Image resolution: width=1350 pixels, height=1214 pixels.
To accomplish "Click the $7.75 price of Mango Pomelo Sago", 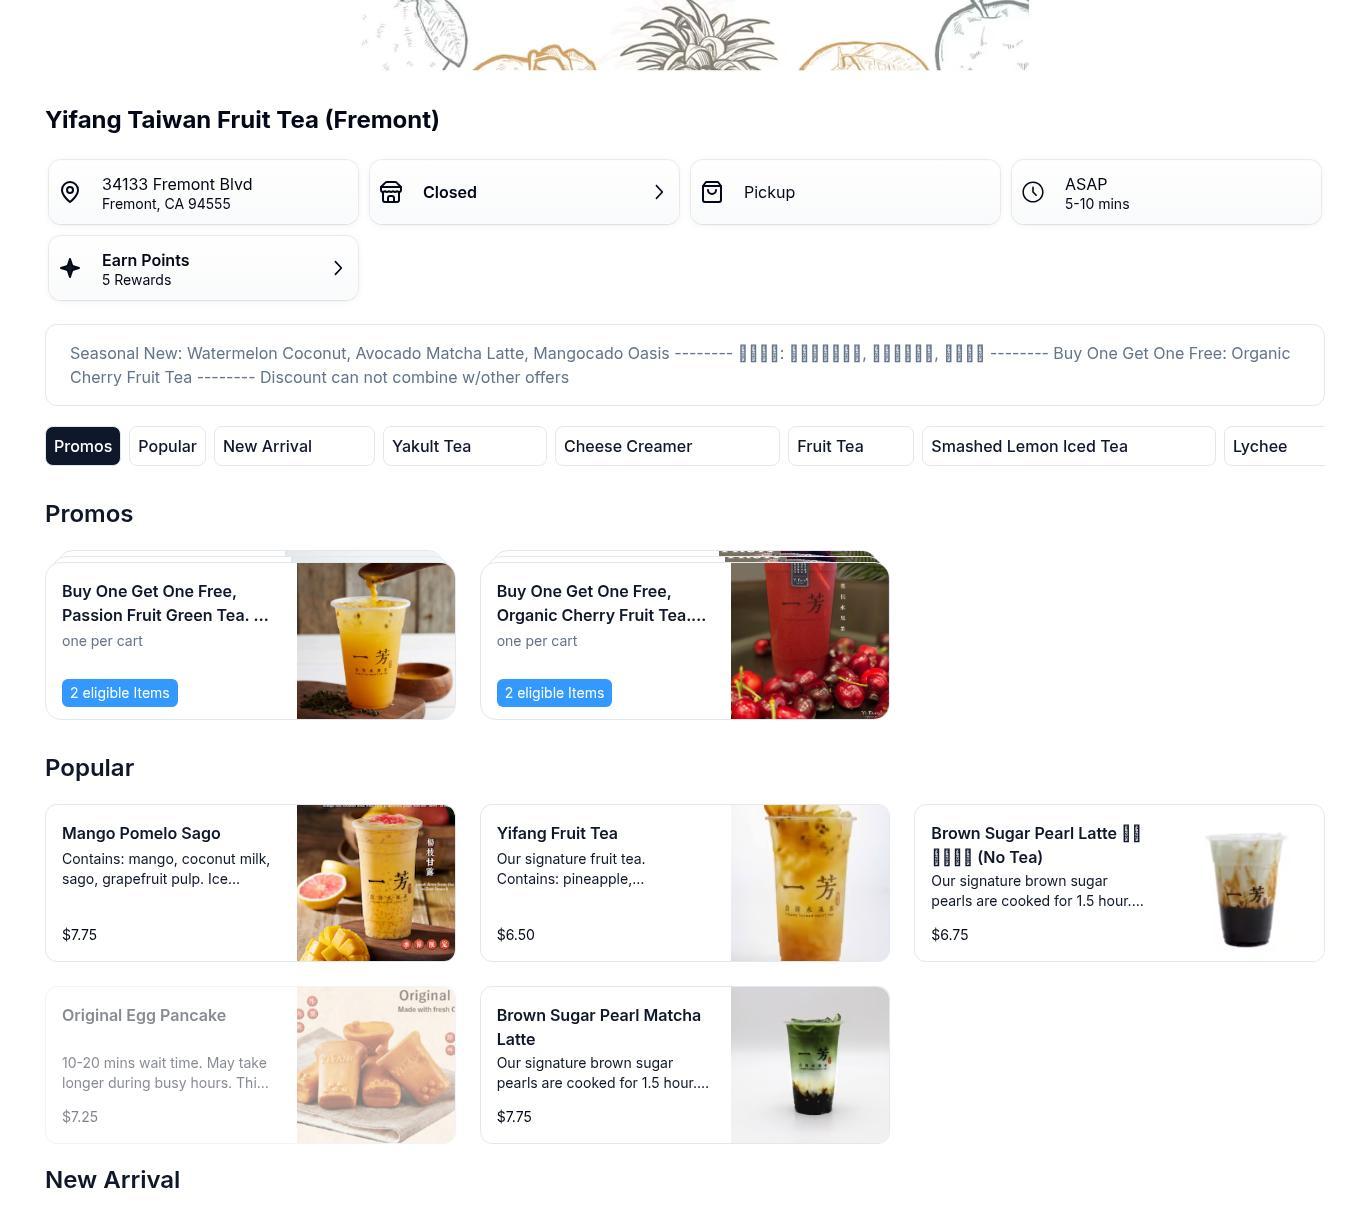I will click(x=79, y=935).
